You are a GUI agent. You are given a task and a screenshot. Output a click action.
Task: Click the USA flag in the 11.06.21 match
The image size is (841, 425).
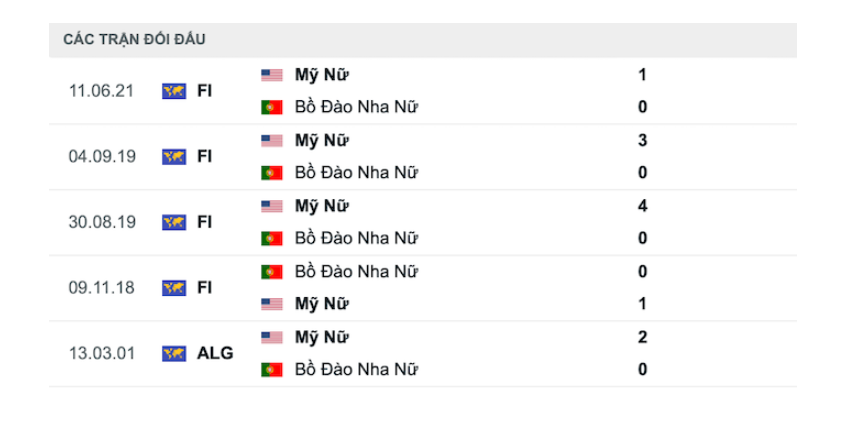[272, 75]
